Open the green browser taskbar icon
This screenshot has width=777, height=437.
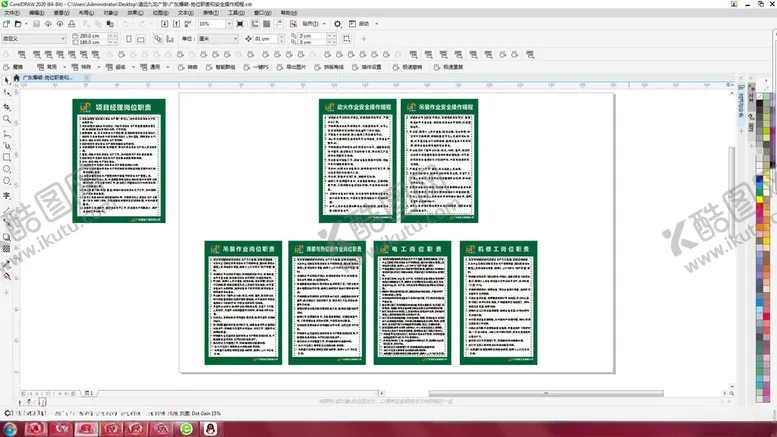coord(187,429)
